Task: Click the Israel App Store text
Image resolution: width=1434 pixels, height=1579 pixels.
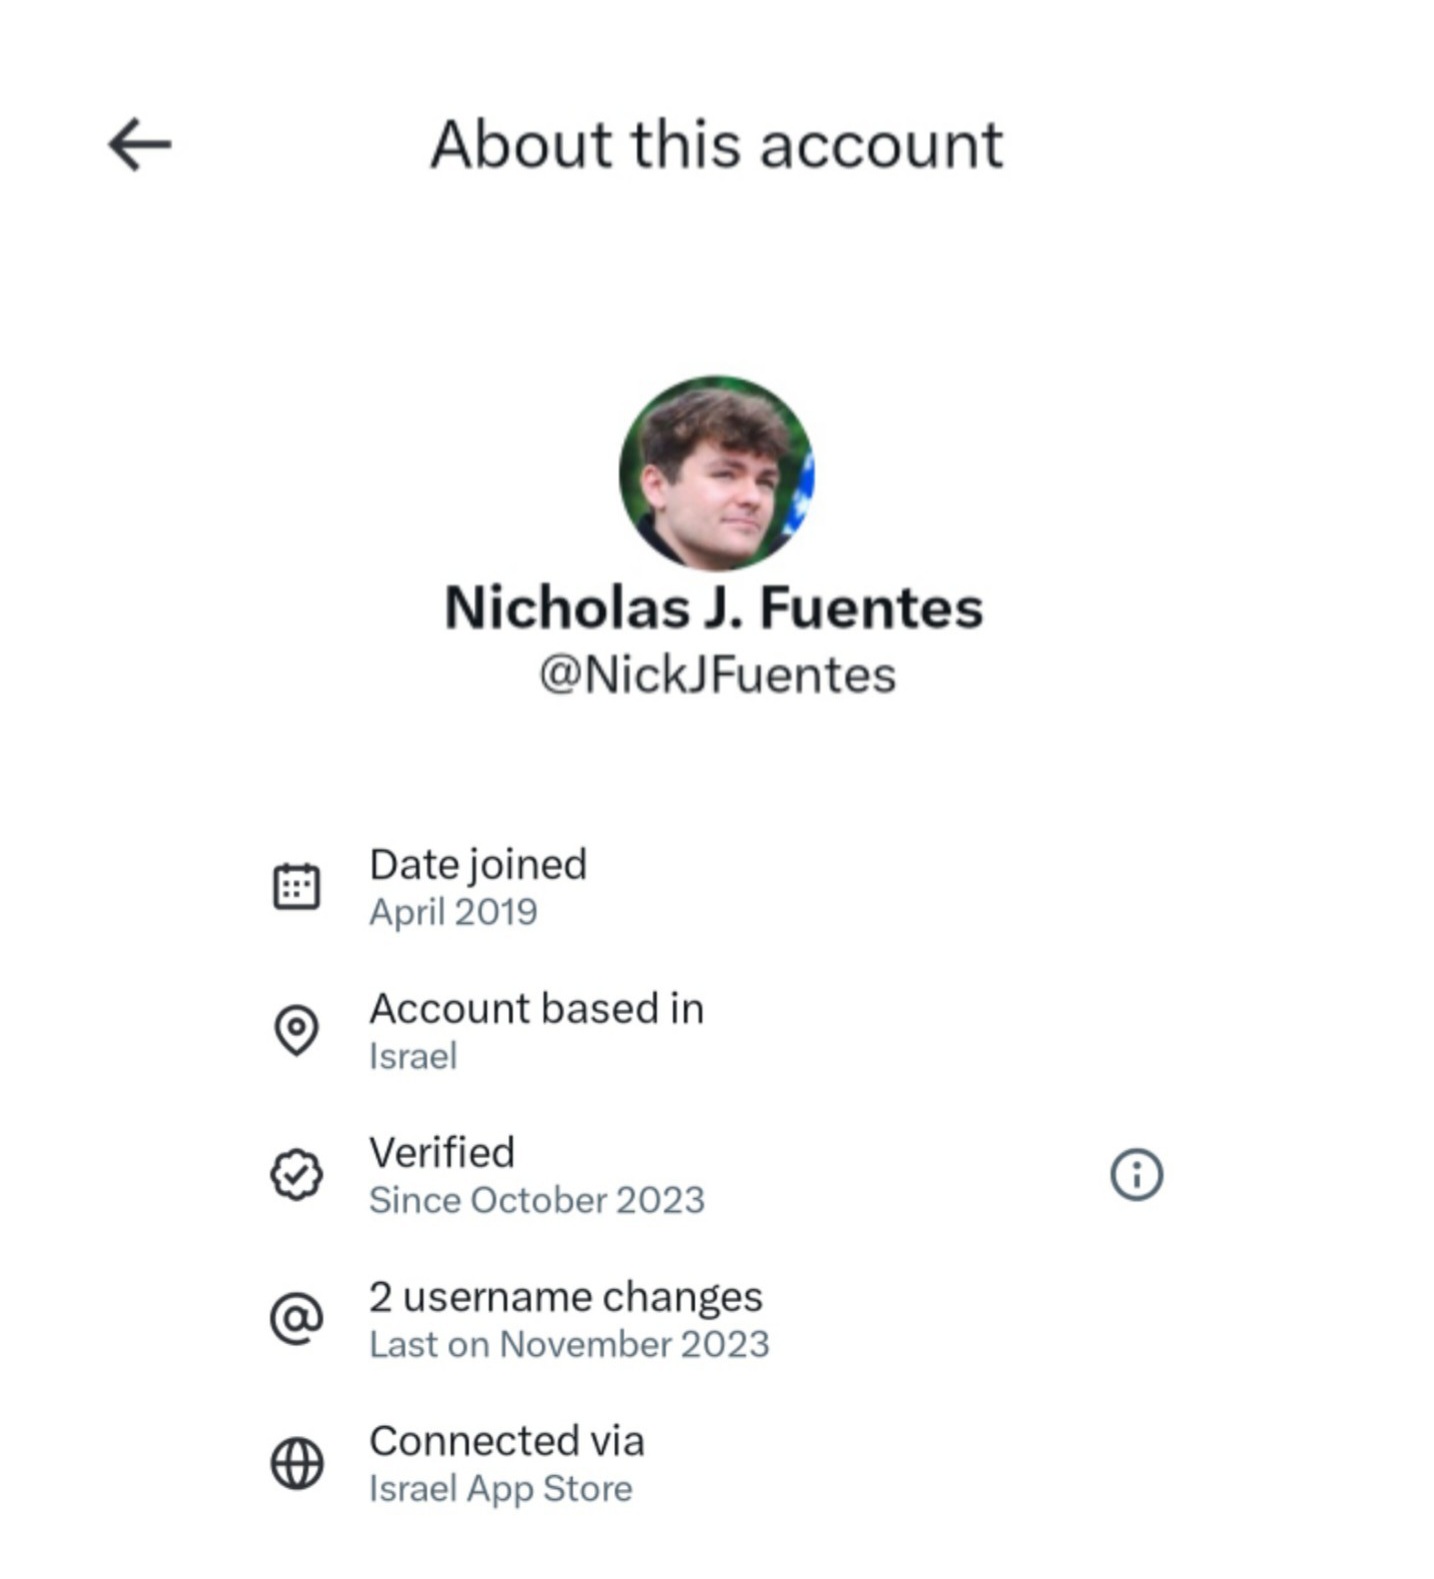Action: pyautogui.click(x=500, y=1488)
